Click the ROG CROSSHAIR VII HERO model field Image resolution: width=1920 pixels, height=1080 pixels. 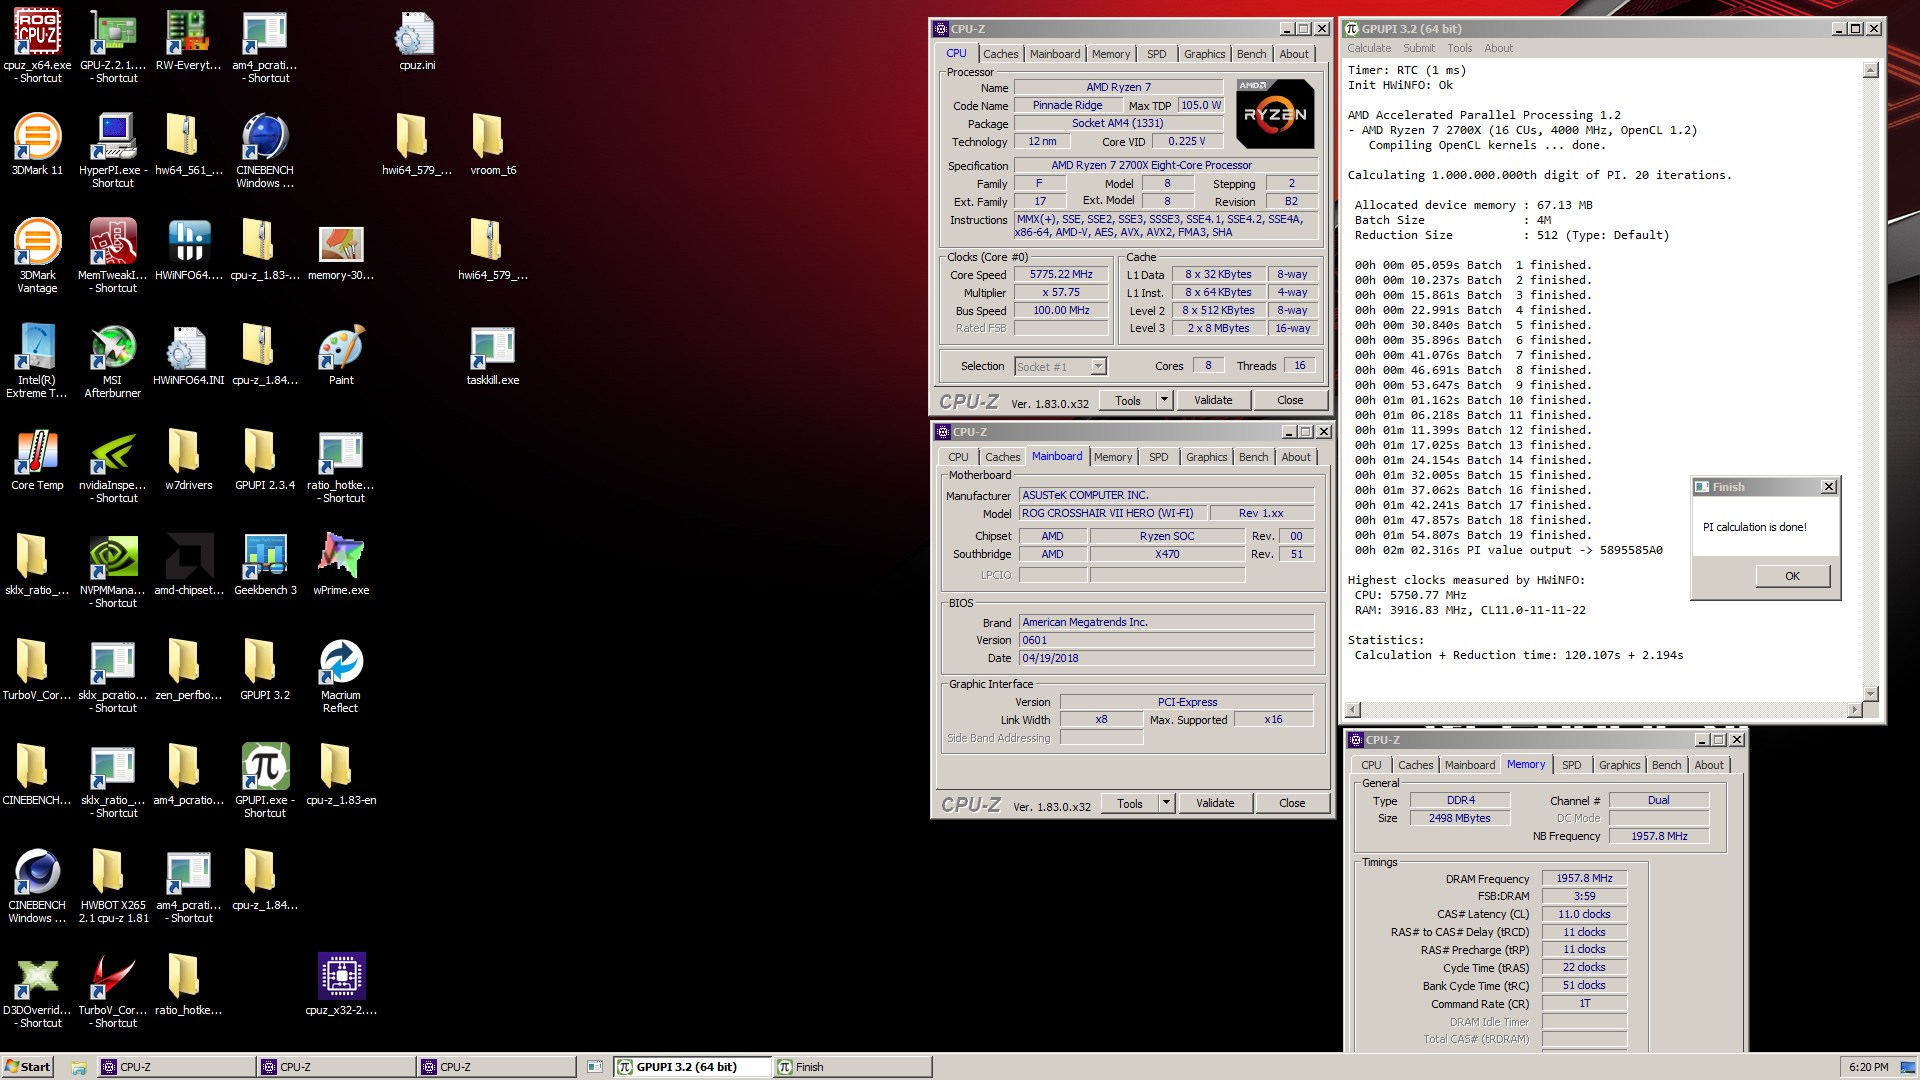(1111, 513)
